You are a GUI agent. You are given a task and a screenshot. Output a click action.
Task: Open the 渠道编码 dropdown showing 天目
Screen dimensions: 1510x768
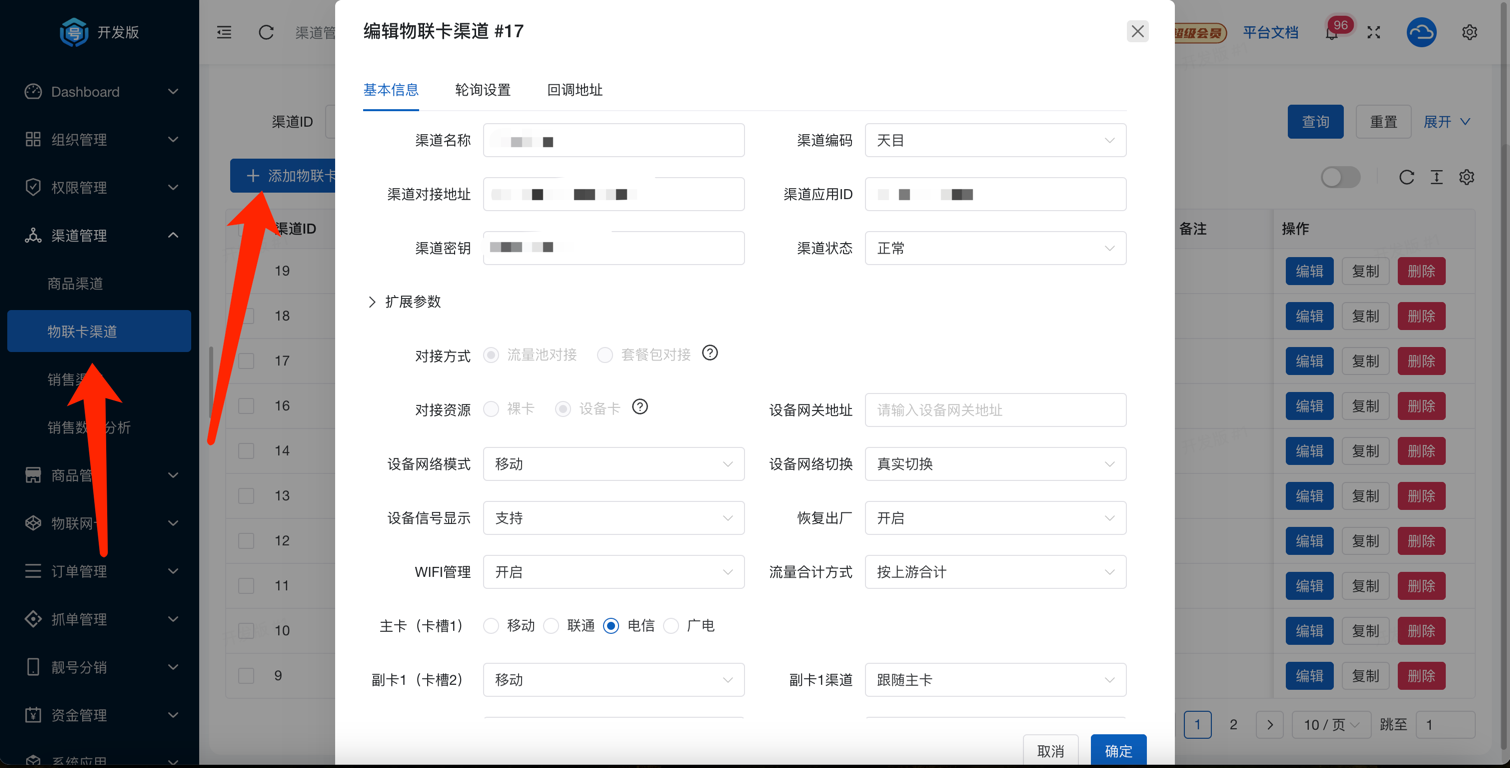pyautogui.click(x=995, y=141)
